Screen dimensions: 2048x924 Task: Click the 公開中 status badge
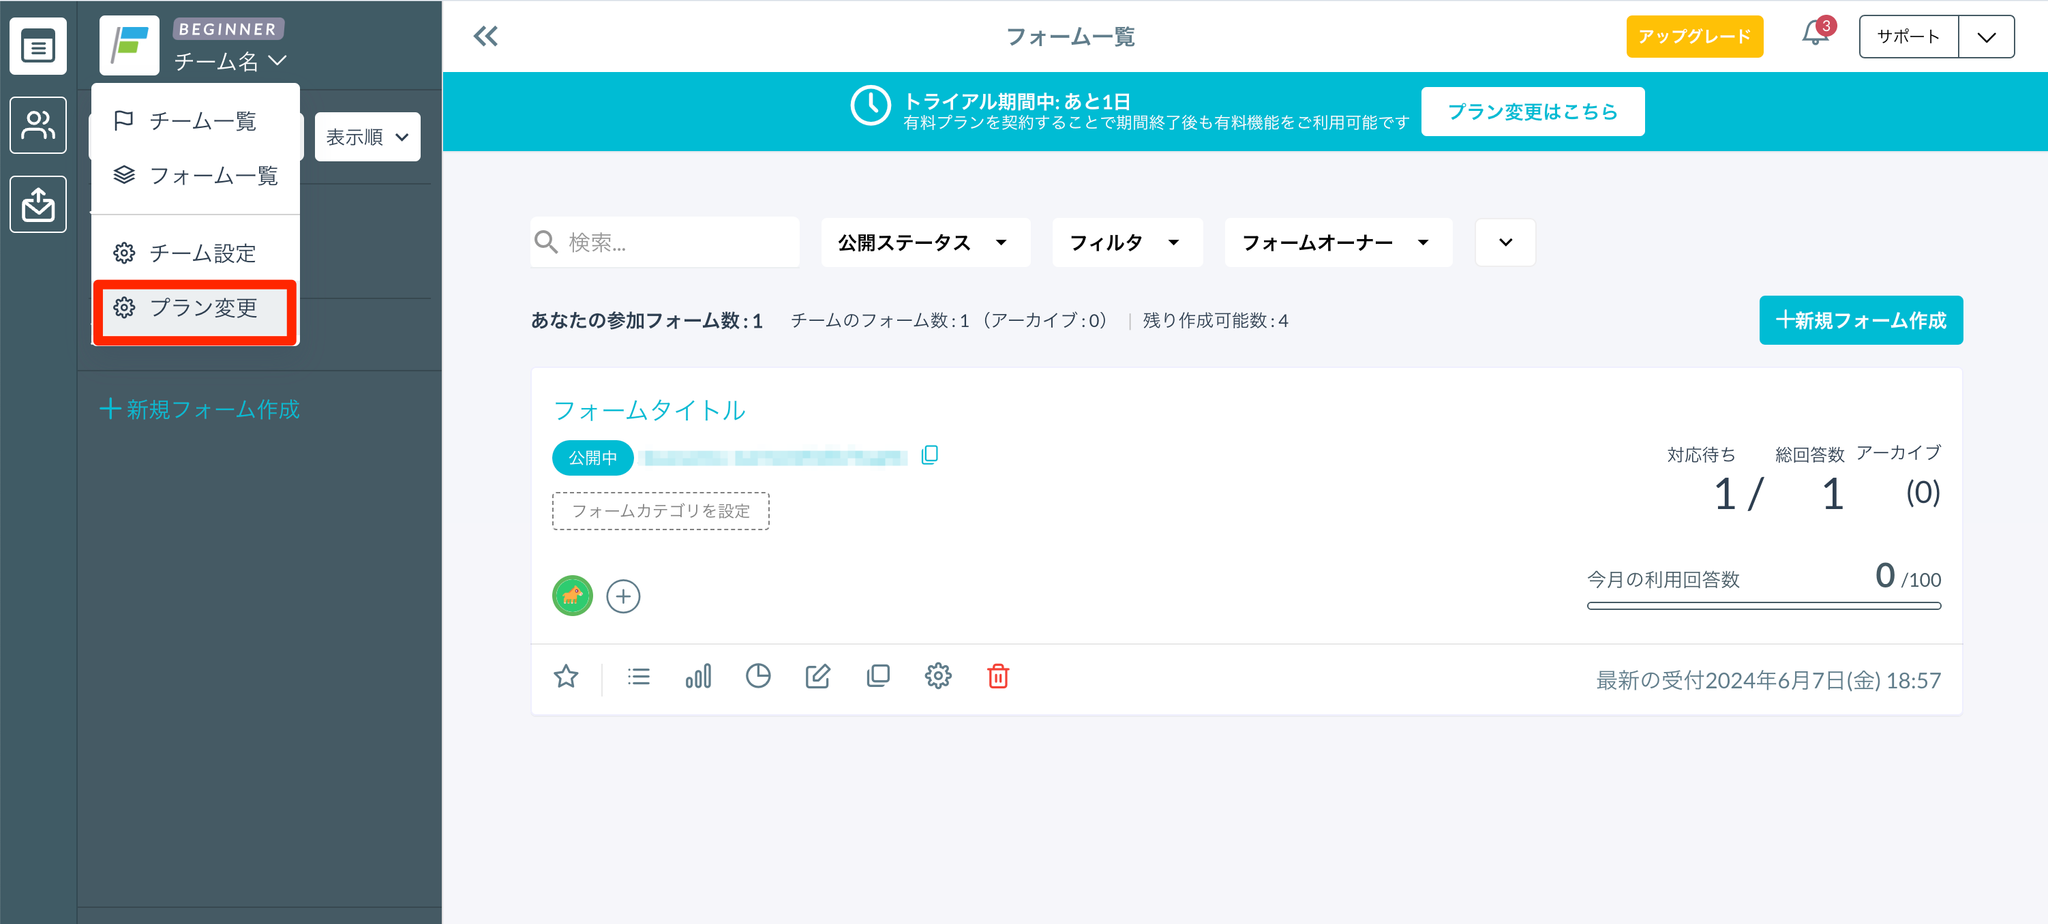tap(593, 457)
